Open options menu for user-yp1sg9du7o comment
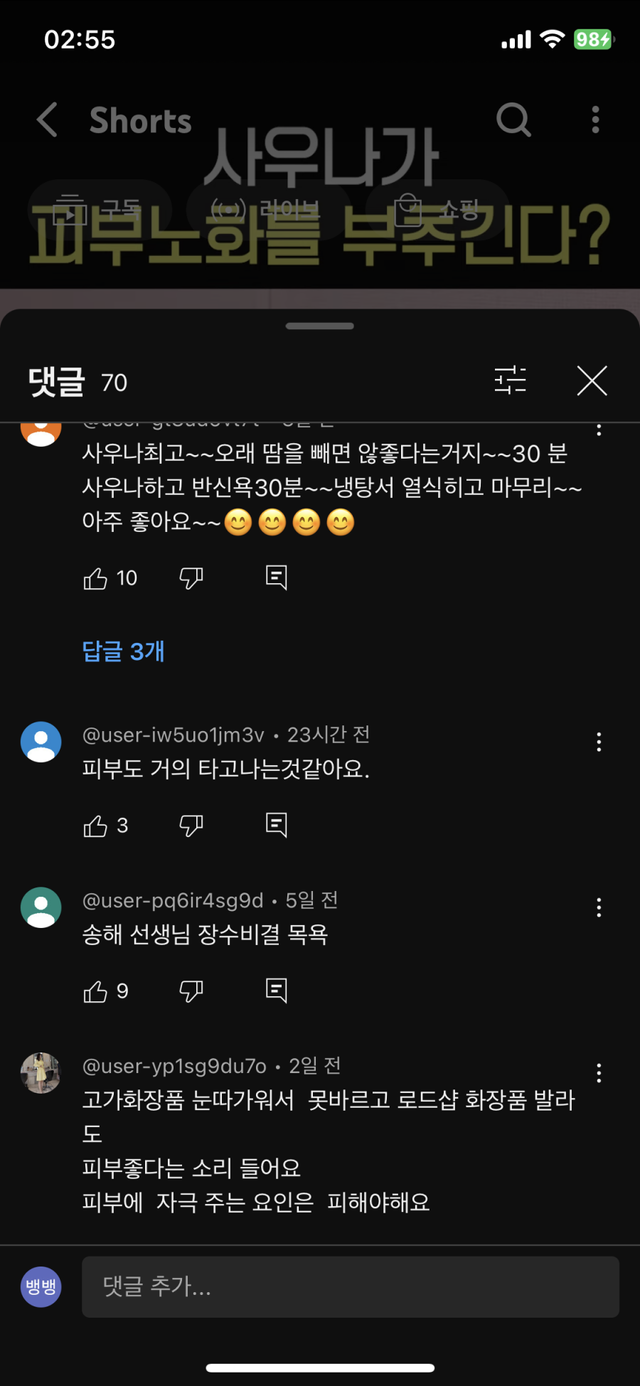The width and height of the screenshot is (640, 1386). coord(598,1073)
